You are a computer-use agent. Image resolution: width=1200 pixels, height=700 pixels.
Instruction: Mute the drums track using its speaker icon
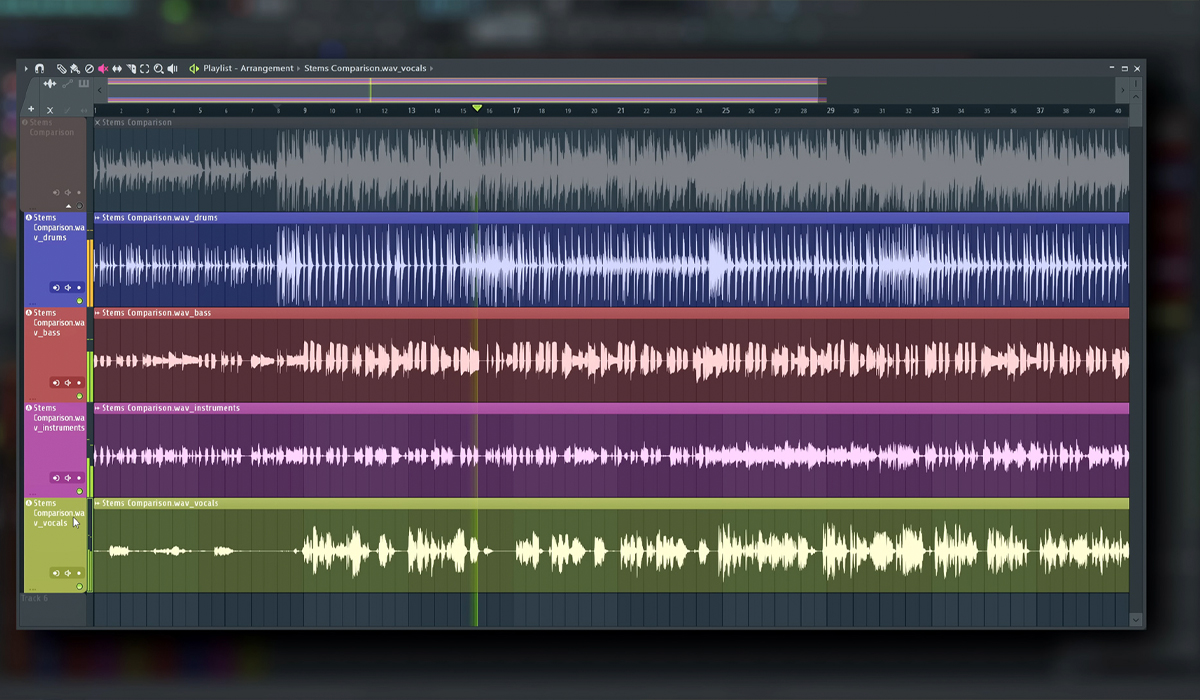click(56, 288)
